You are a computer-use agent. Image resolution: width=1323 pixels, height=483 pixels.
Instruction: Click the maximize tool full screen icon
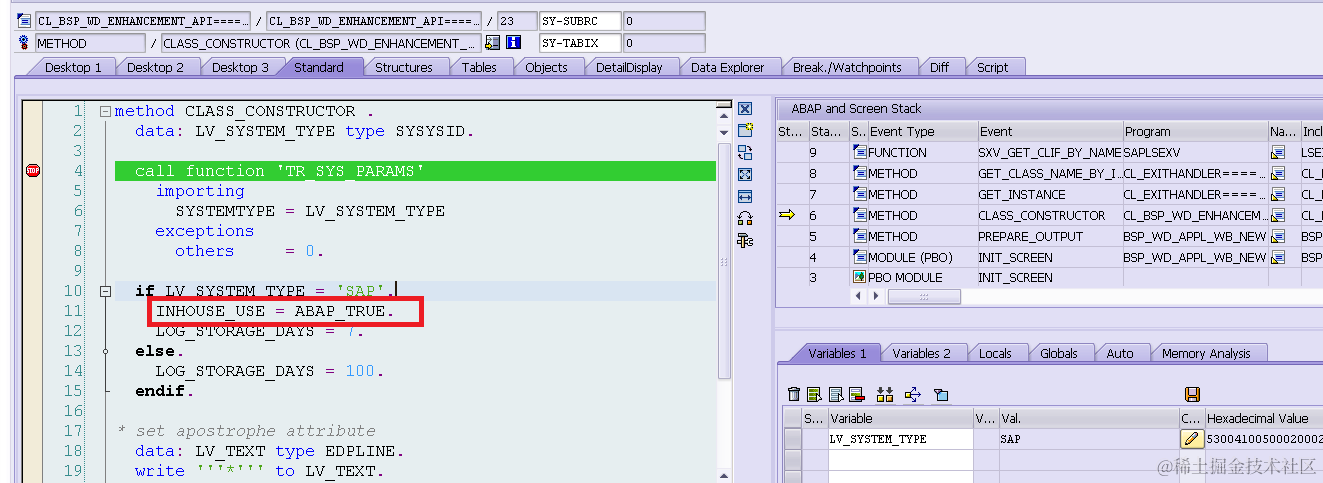click(x=745, y=174)
